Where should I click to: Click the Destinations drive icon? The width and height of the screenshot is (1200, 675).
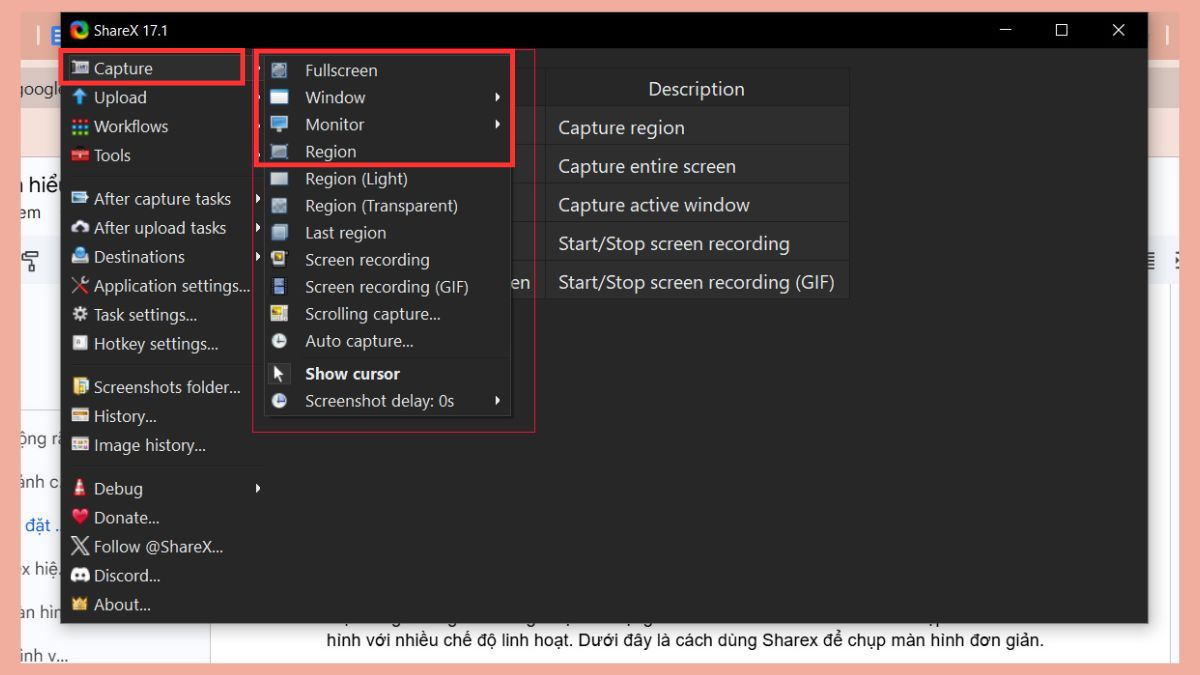click(80, 257)
